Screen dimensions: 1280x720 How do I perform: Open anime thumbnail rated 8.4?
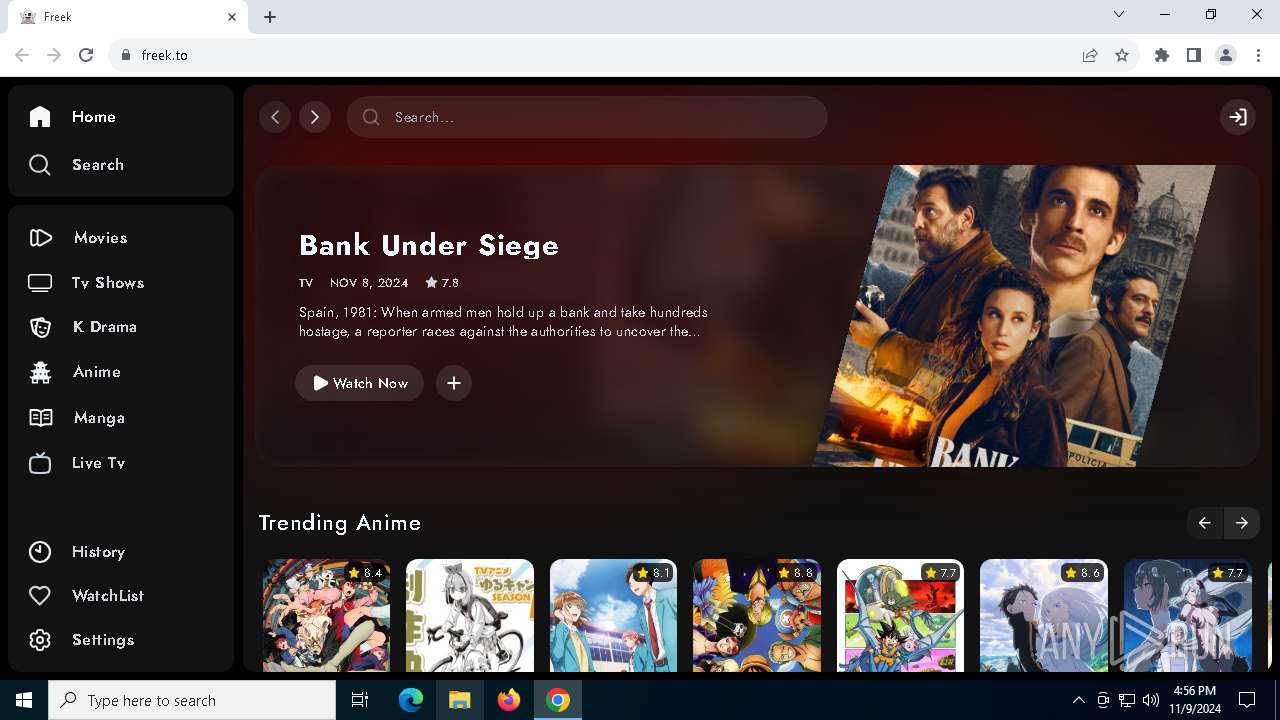pos(327,616)
